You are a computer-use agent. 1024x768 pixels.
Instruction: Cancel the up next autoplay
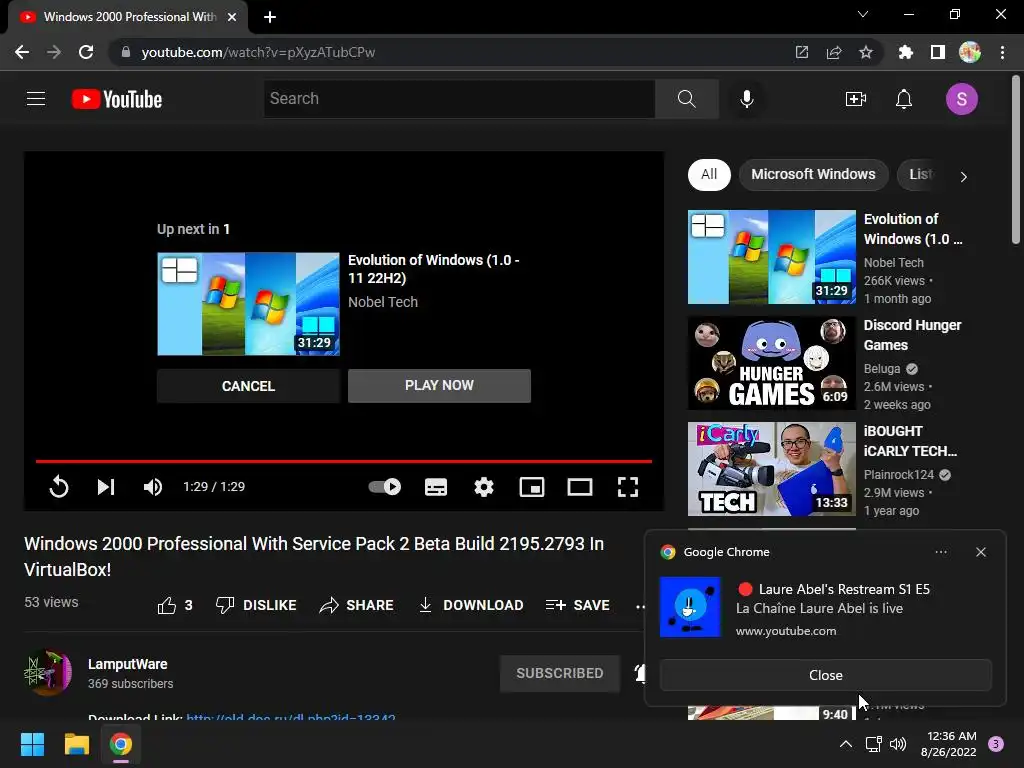pos(248,386)
